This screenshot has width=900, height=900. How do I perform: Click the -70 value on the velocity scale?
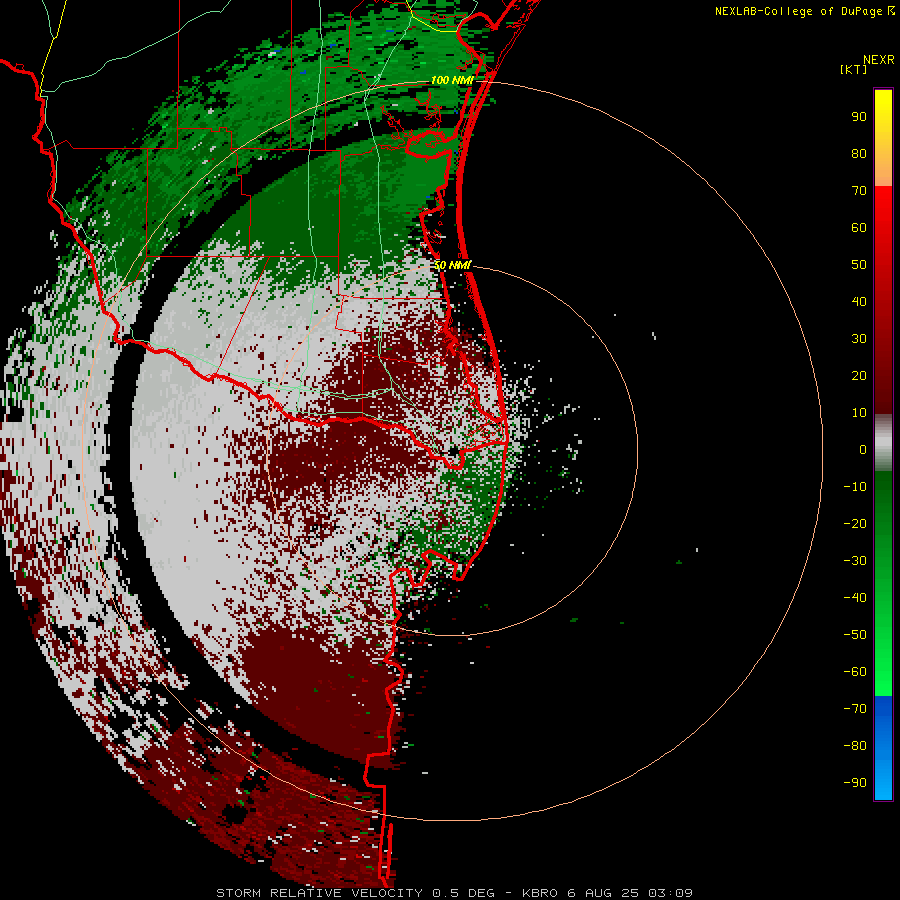[x=855, y=709]
